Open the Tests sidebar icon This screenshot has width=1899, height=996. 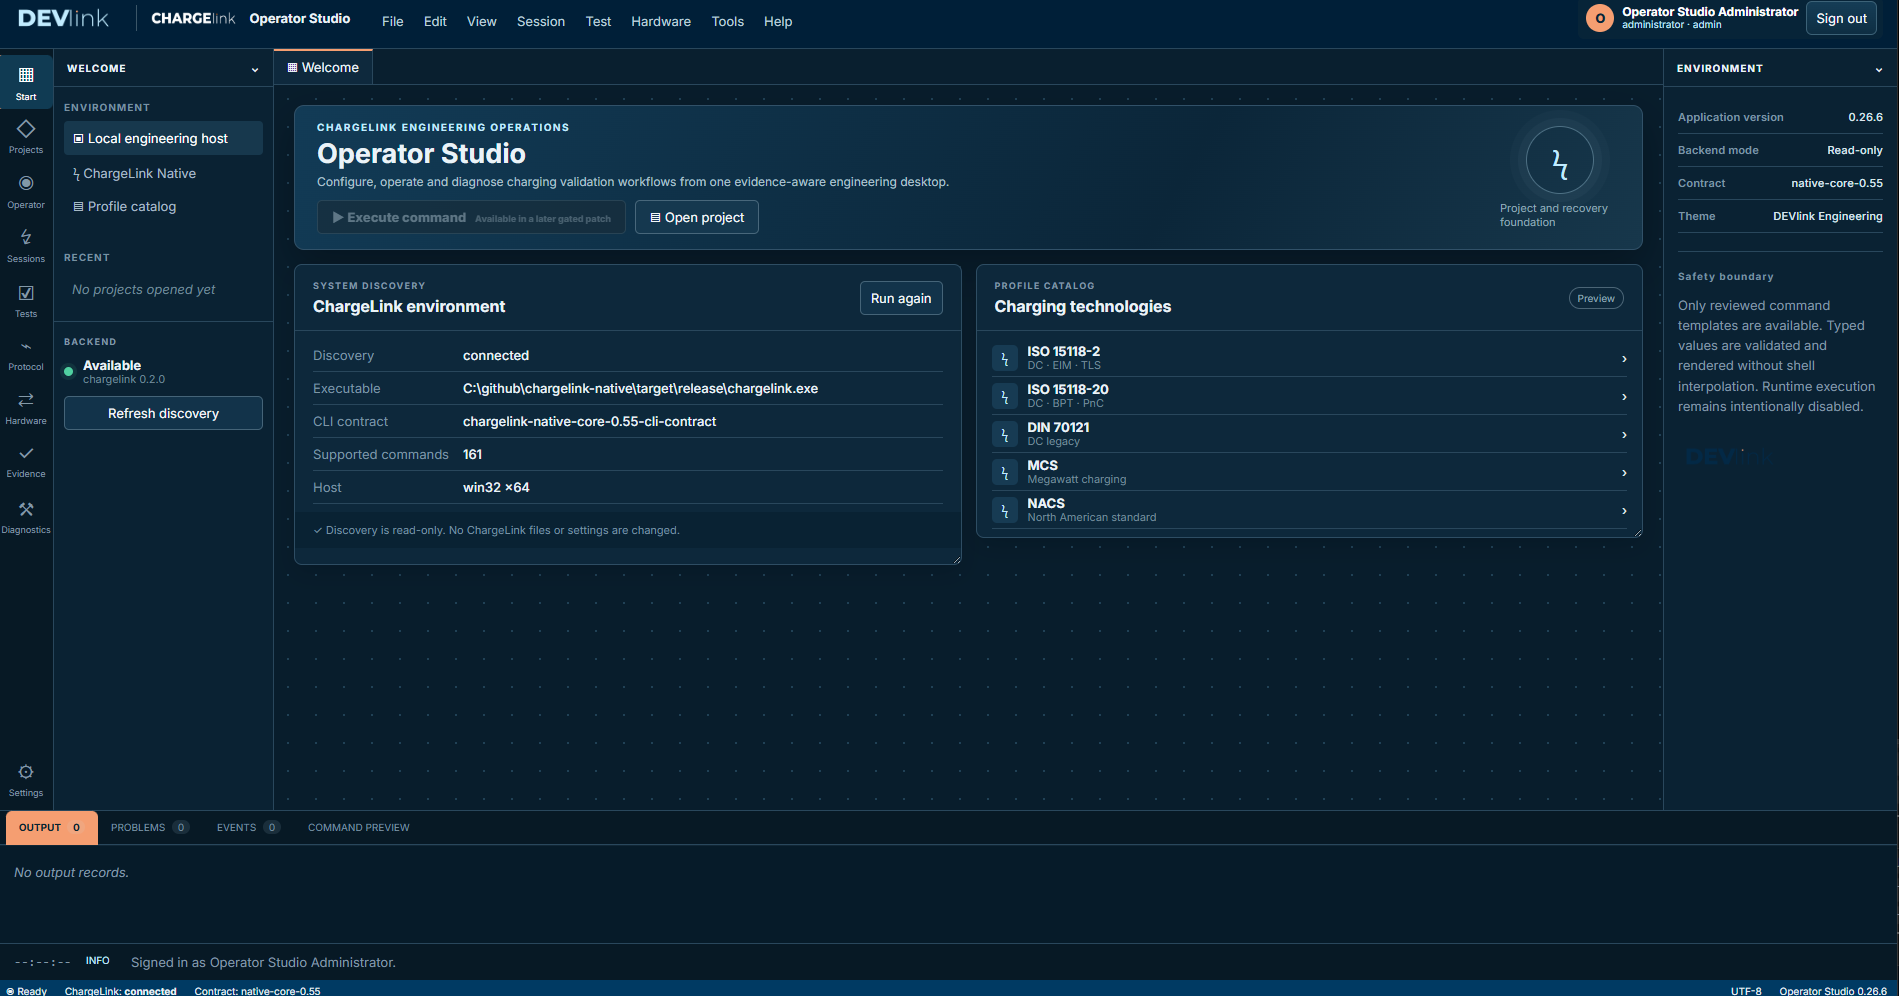click(26, 300)
